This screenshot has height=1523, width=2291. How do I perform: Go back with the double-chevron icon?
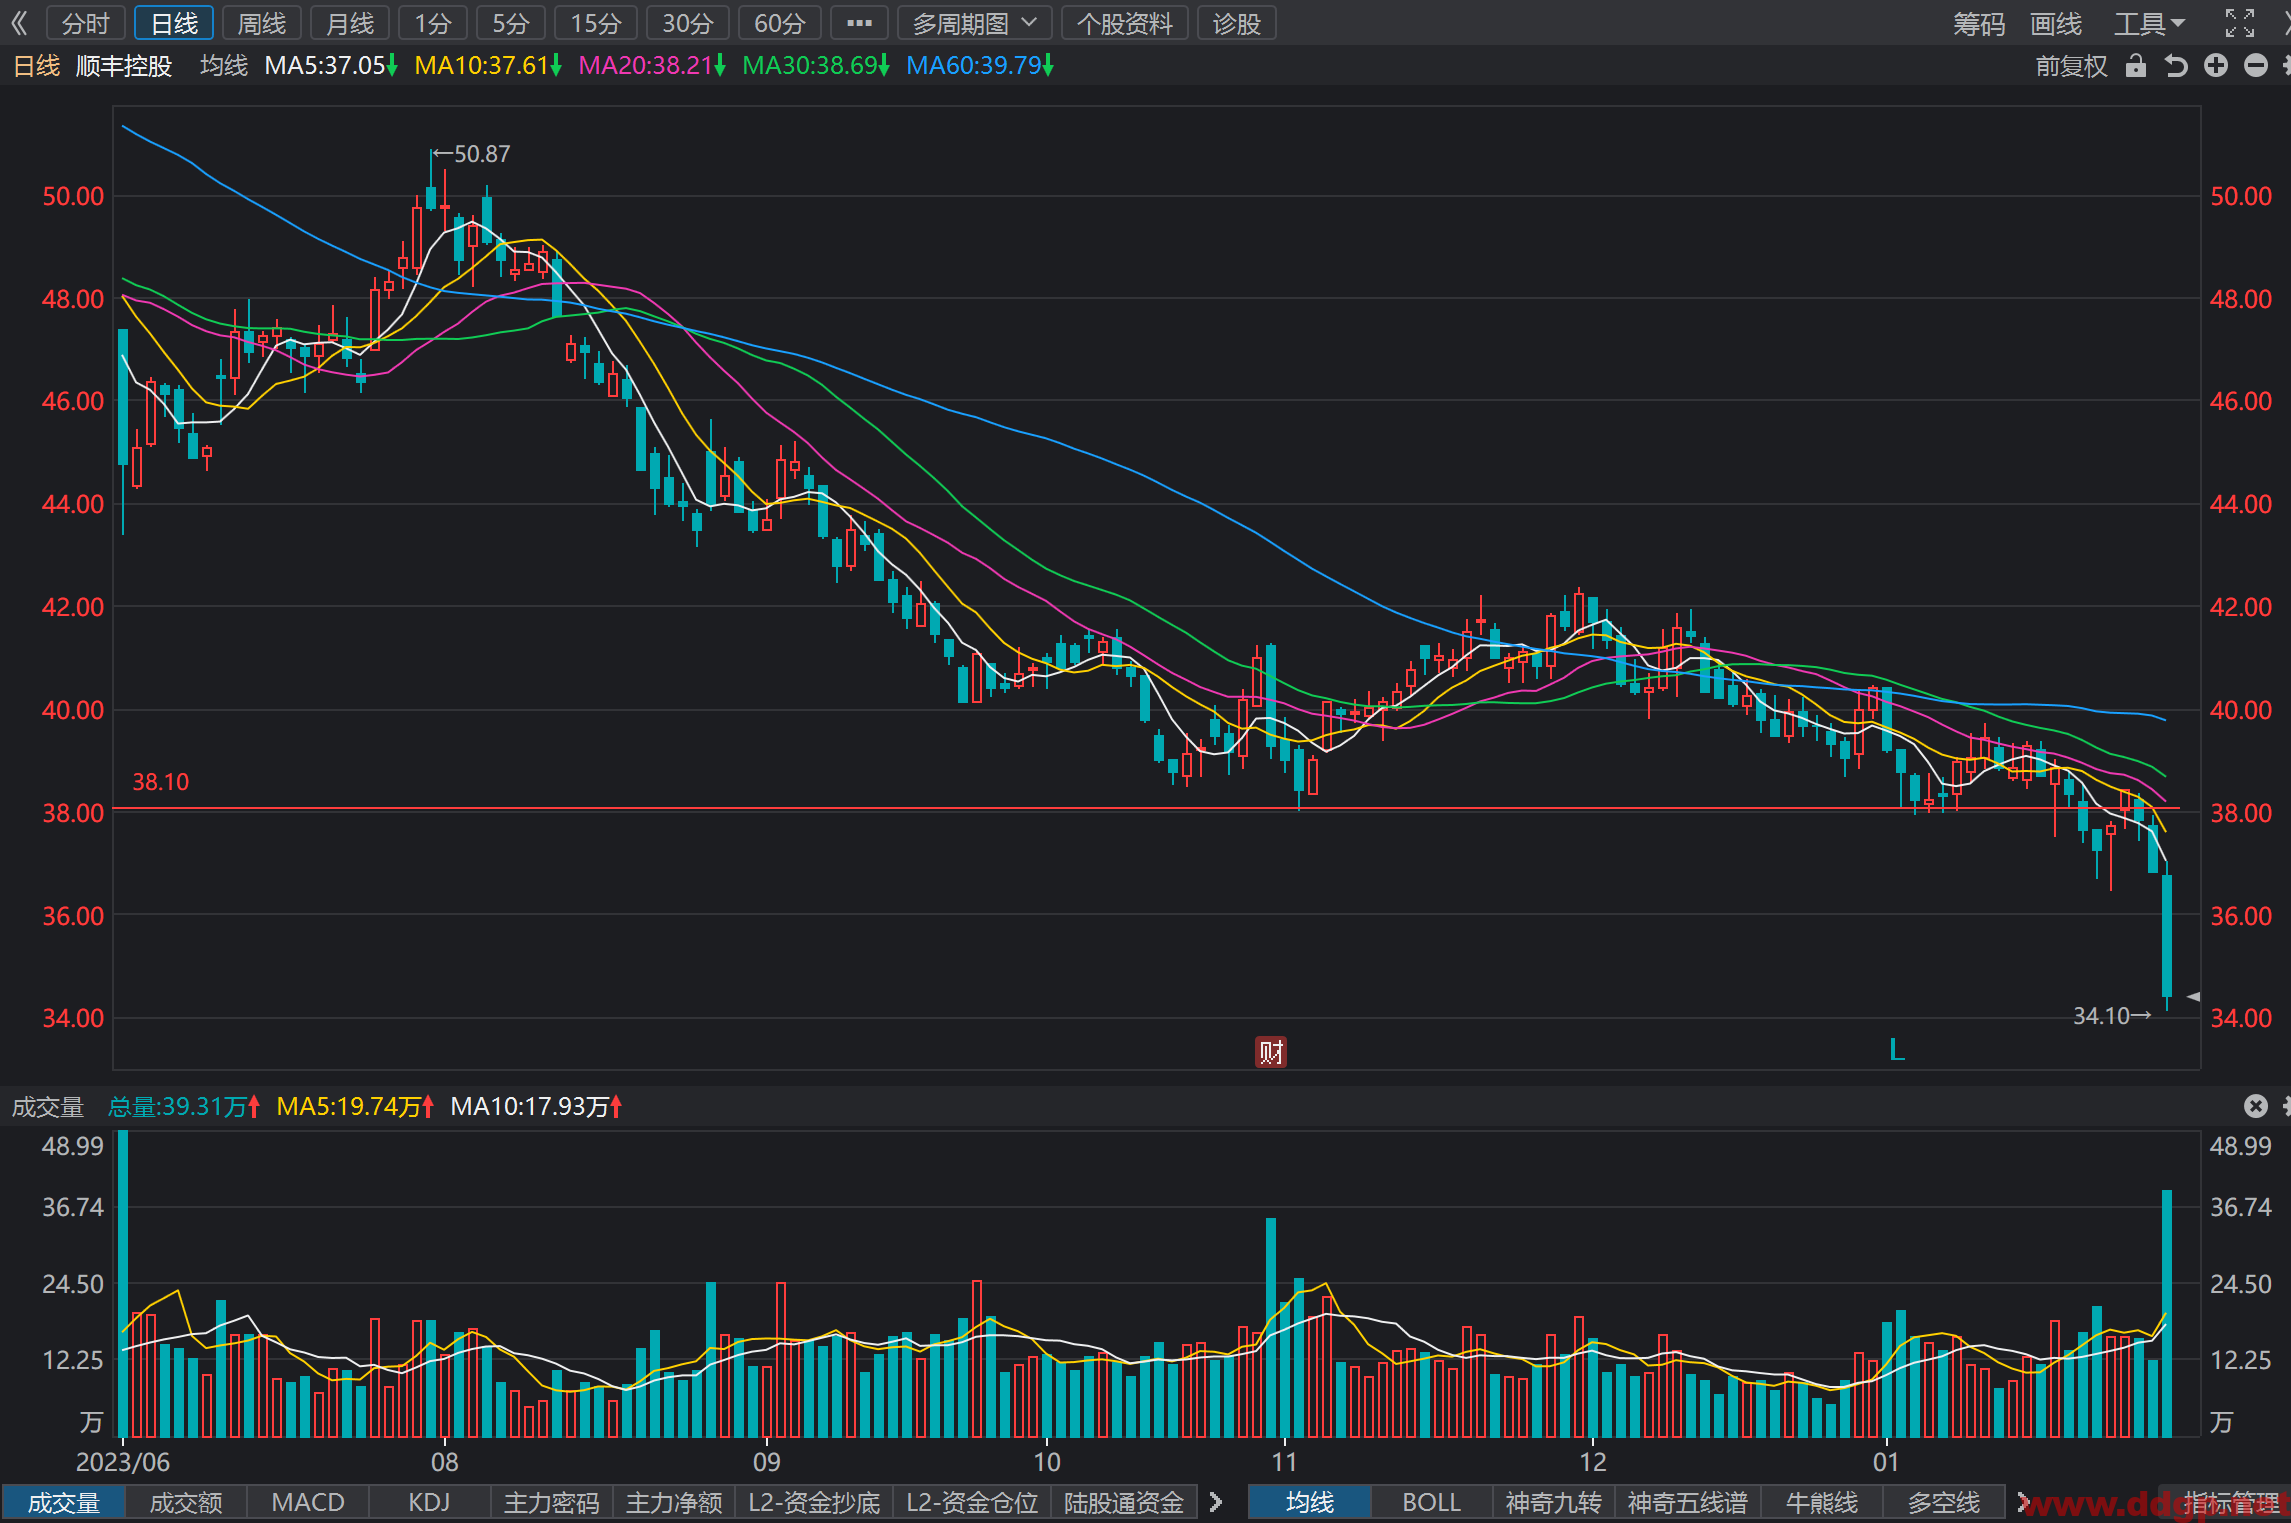click(x=20, y=23)
